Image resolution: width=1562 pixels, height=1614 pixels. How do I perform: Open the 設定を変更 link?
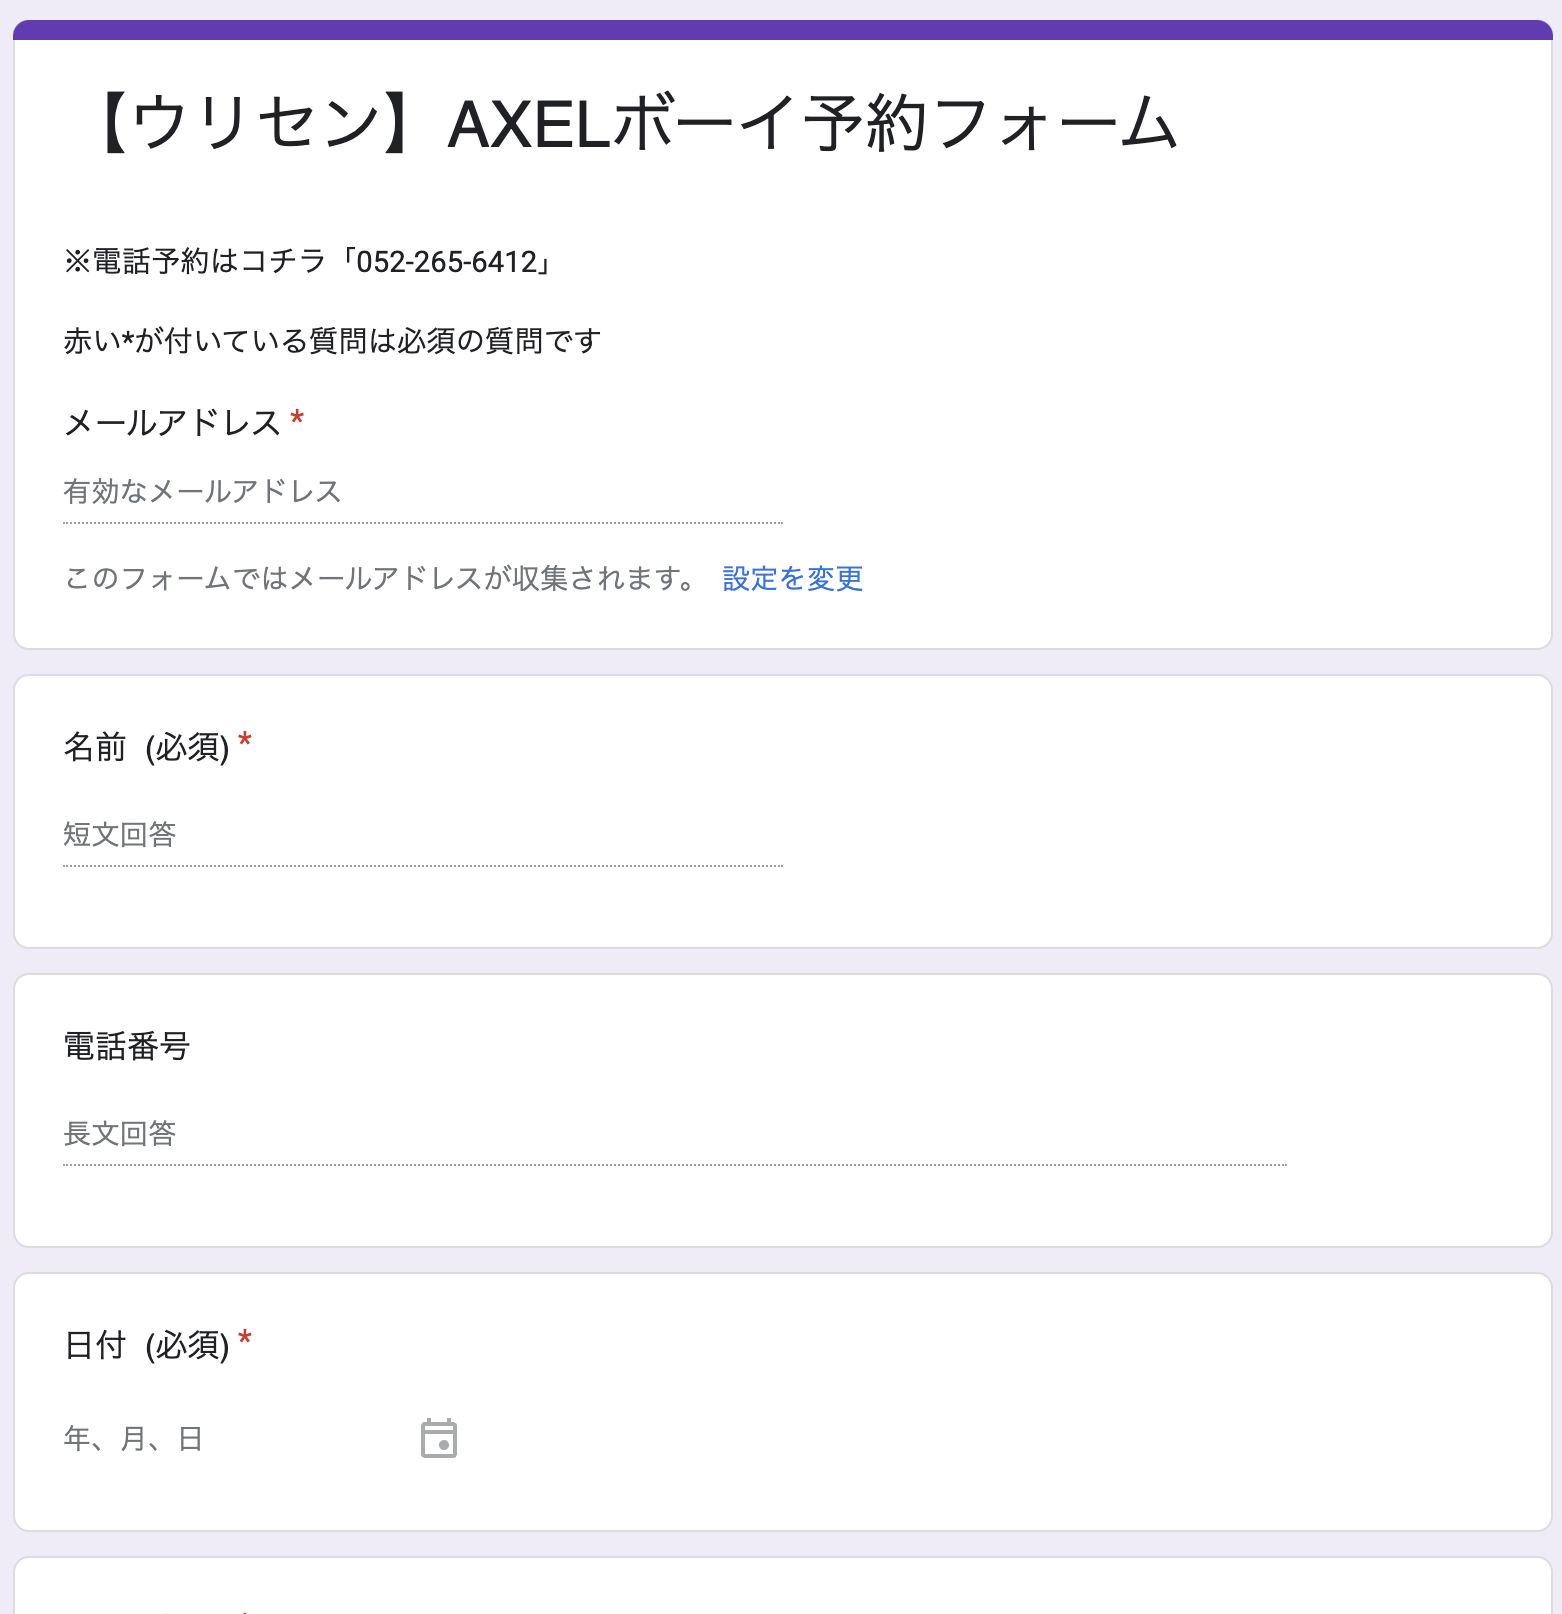(792, 579)
